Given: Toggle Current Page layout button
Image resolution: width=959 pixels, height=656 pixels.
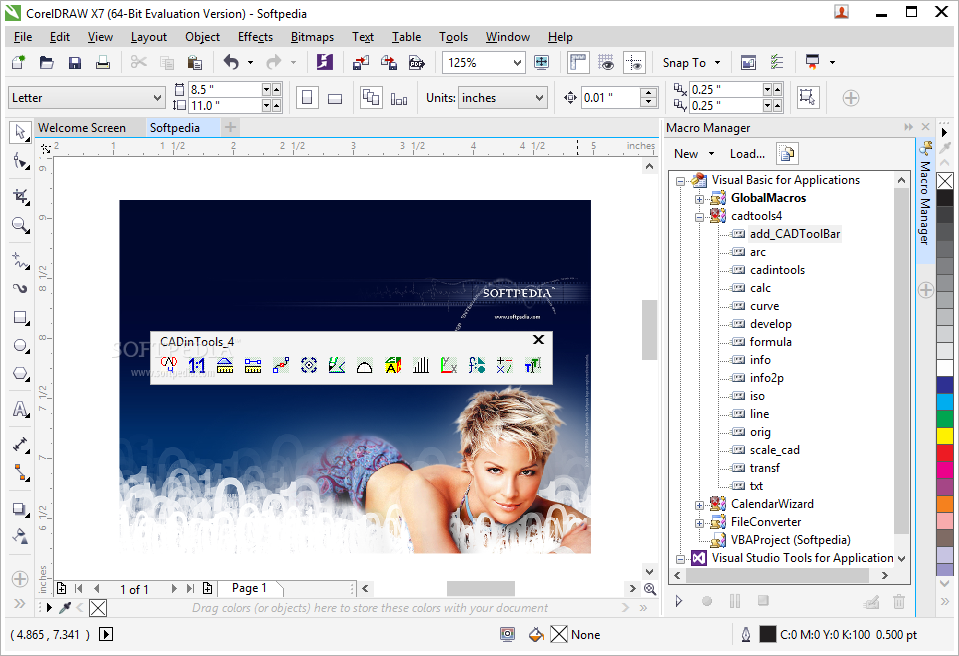Looking at the screenshot, I should click(x=399, y=98).
